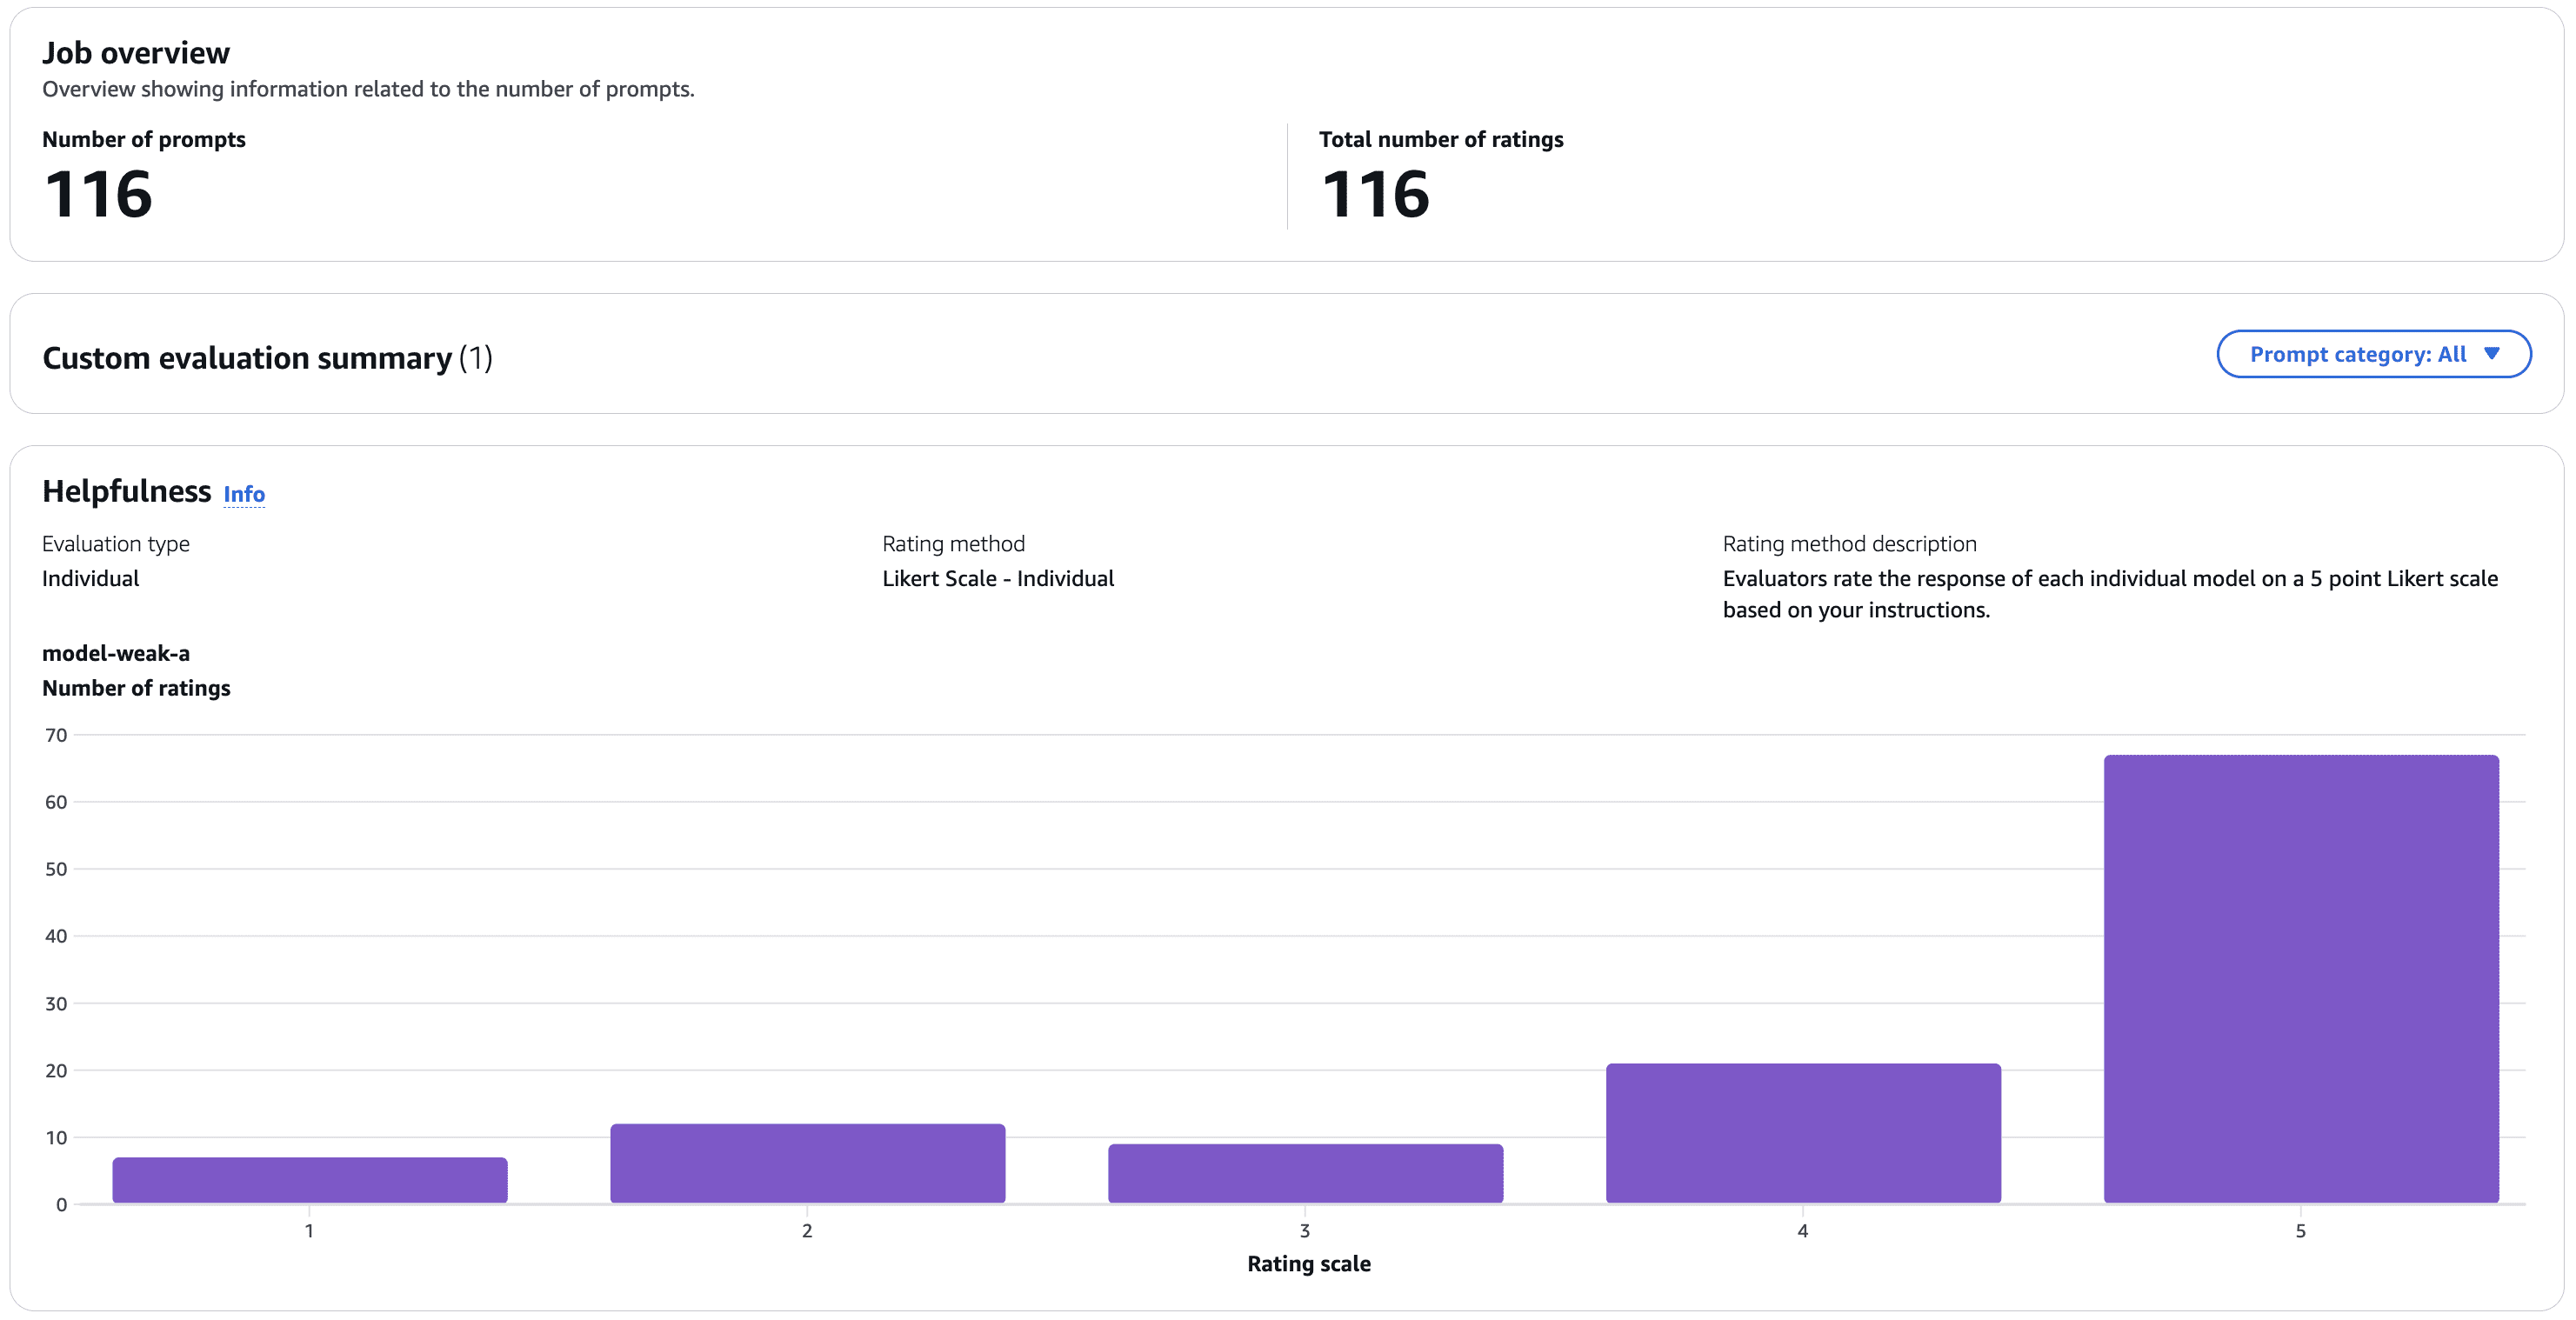Click the bar for rating 1

310,1180
